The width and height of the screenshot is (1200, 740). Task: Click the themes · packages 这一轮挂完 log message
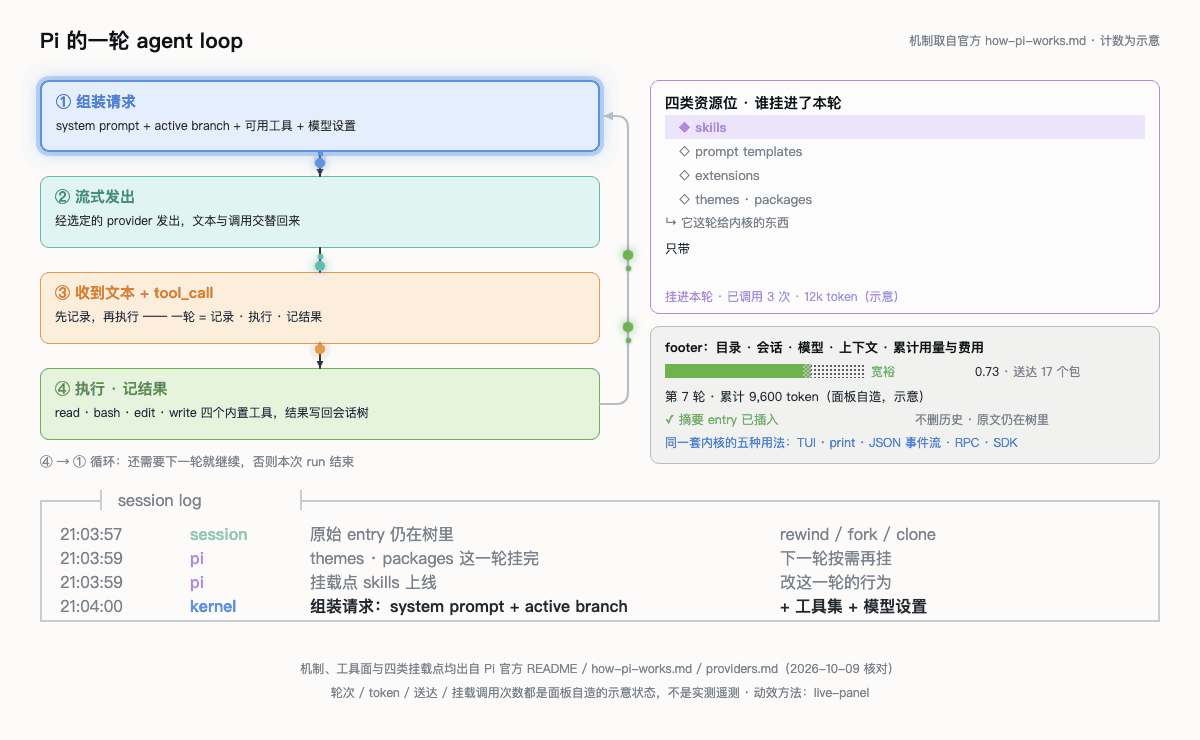[x=425, y=559]
